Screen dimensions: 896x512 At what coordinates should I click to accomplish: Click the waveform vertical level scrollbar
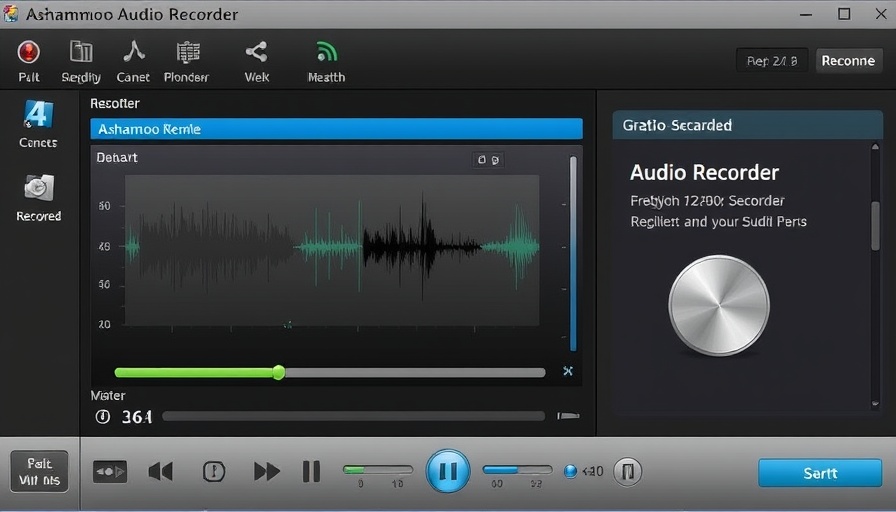[573, 254]
